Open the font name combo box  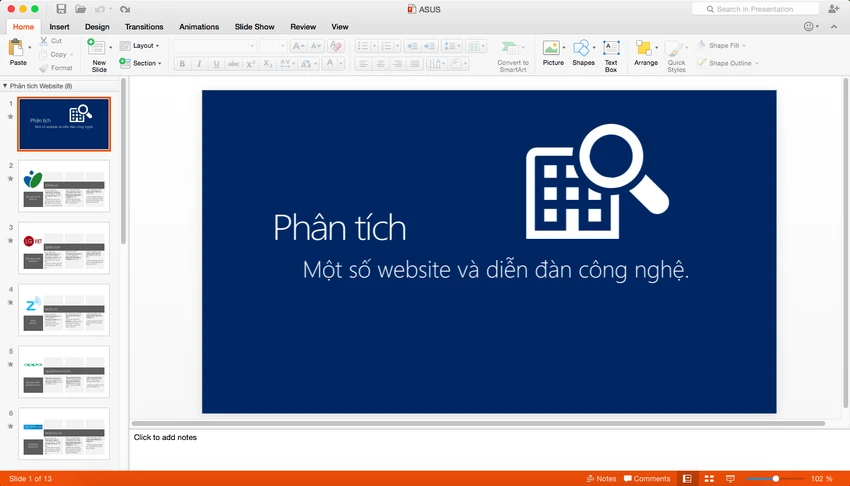click(x=215, y=46)
